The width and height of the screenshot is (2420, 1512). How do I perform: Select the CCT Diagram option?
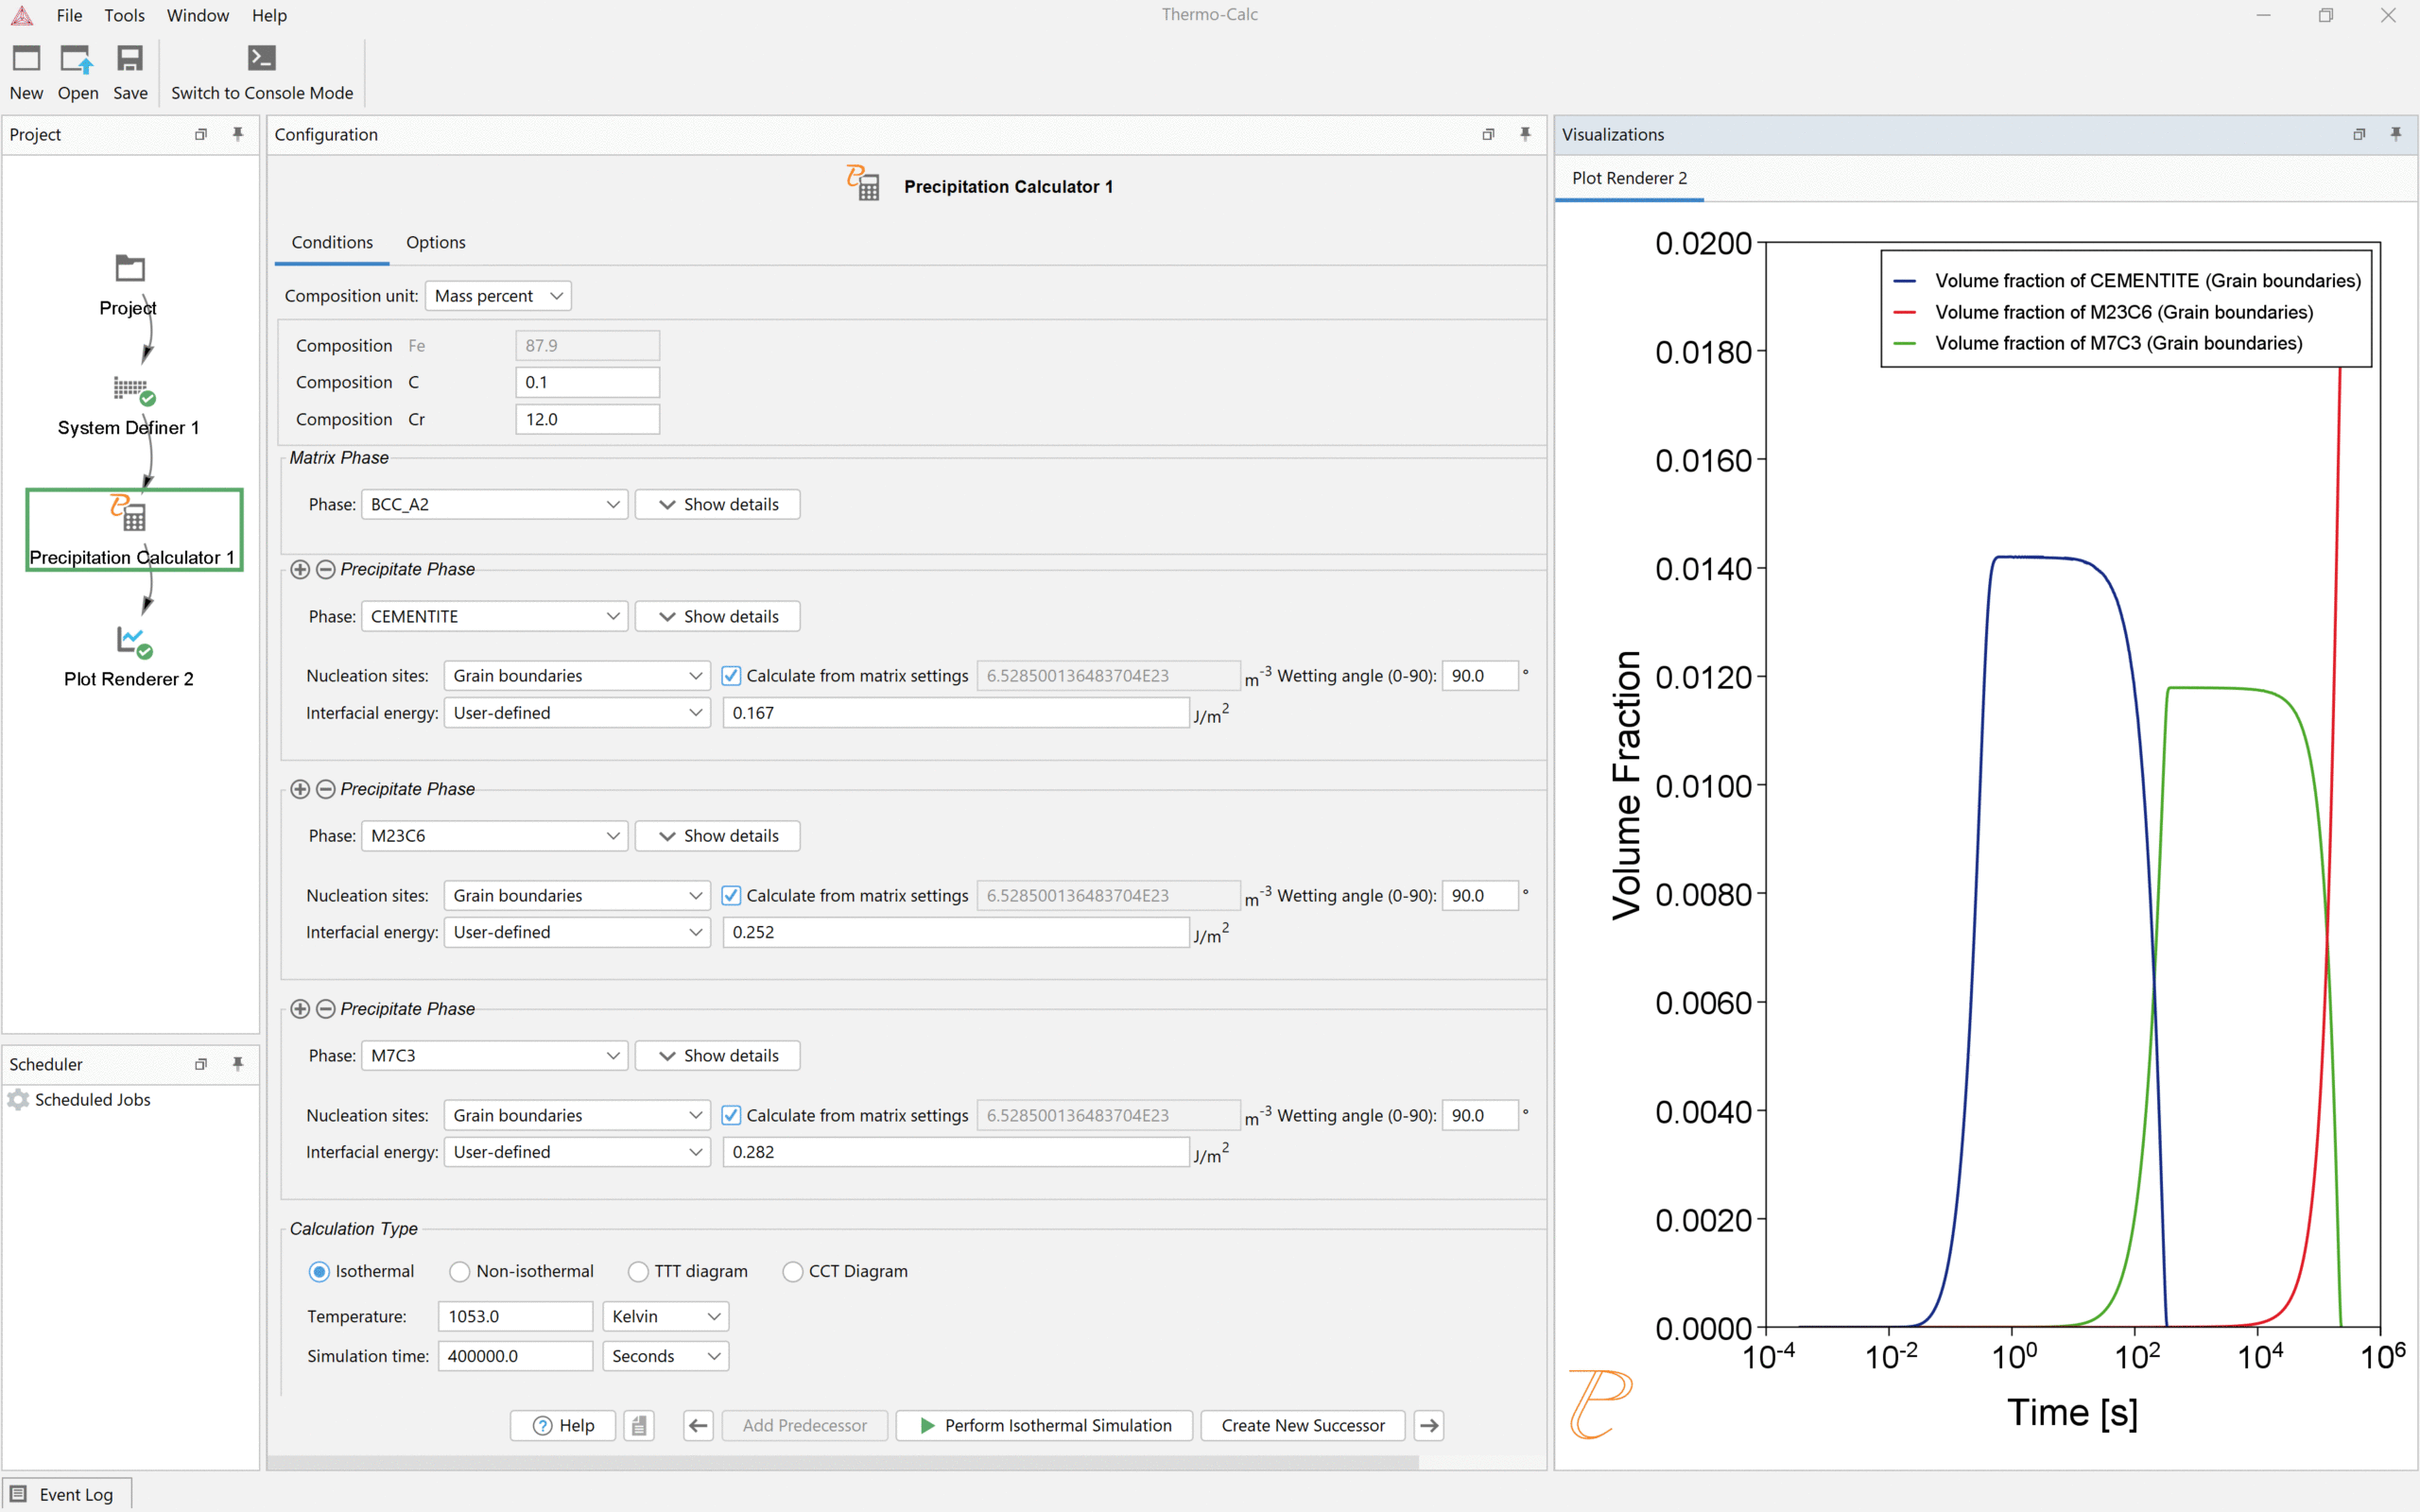click(x=792, y=1272)
